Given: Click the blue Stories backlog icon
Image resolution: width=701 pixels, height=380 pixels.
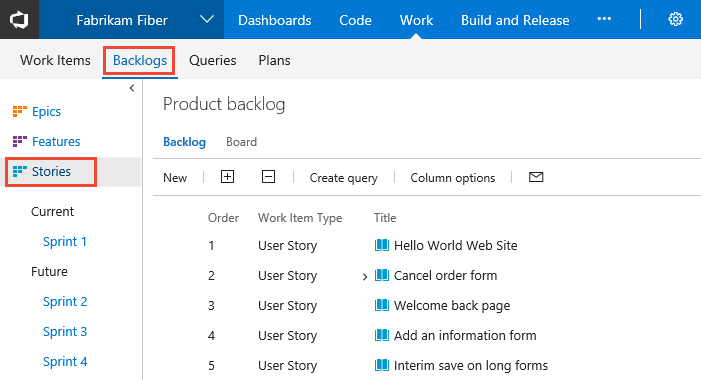Looking at the screenshot, I should pos(20,171).
